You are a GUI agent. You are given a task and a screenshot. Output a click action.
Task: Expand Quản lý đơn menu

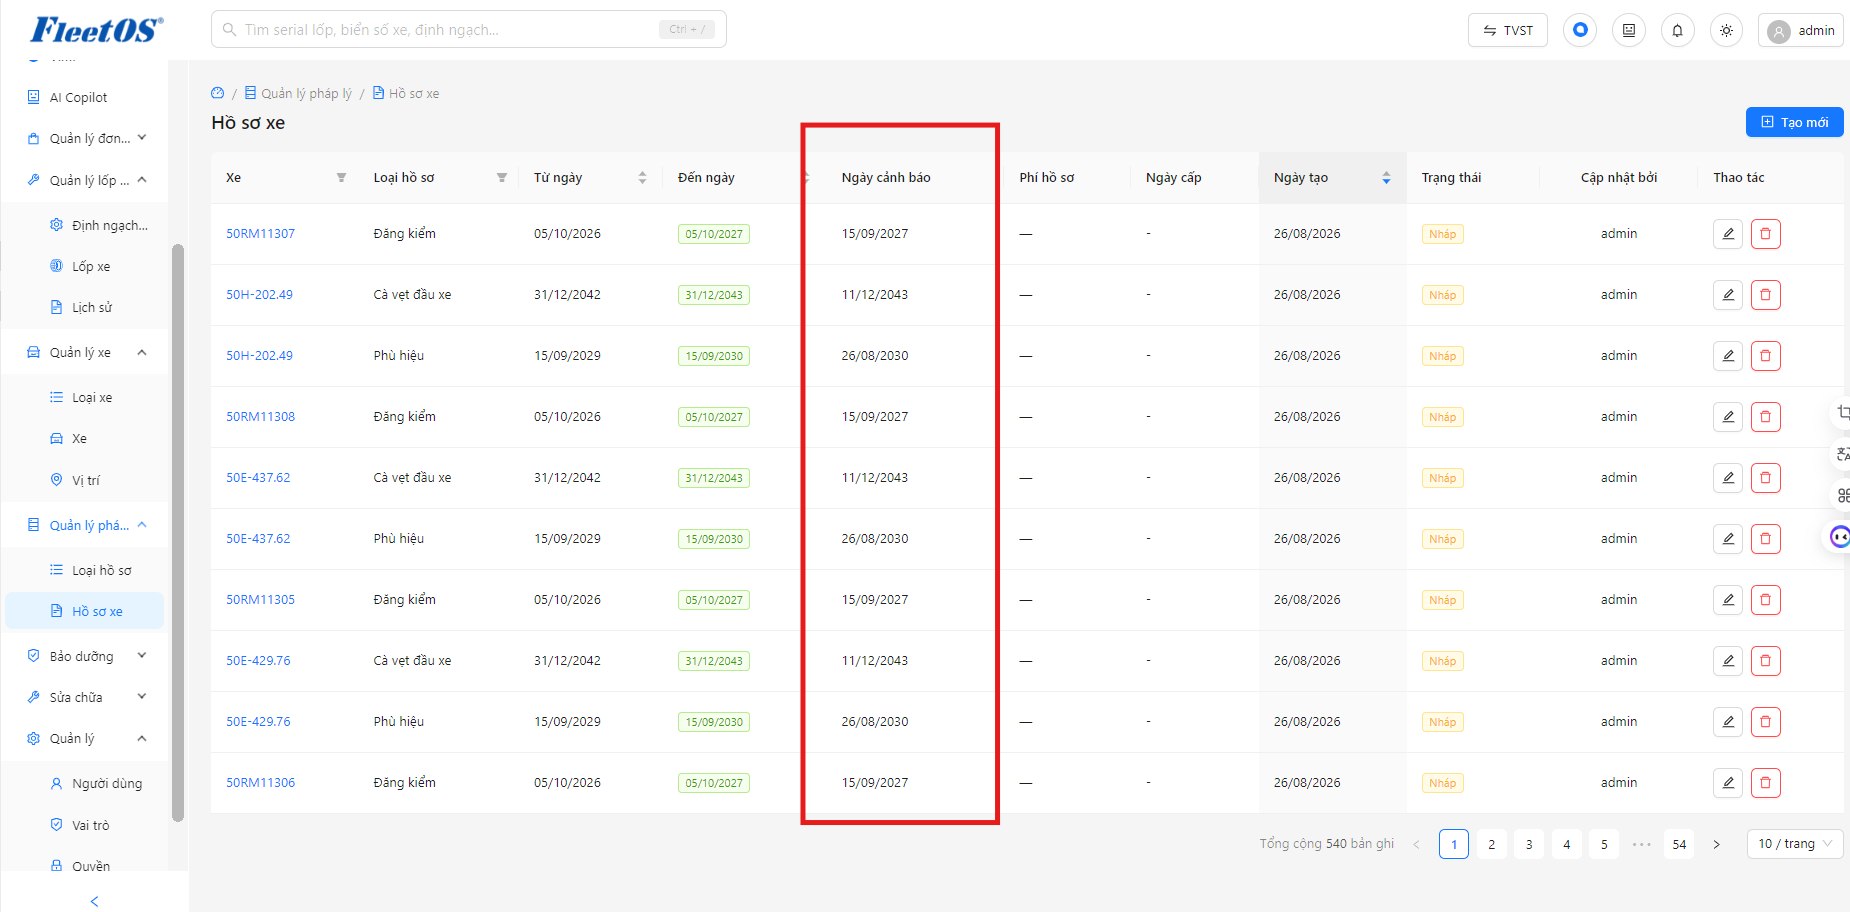[x=88, y=138]
